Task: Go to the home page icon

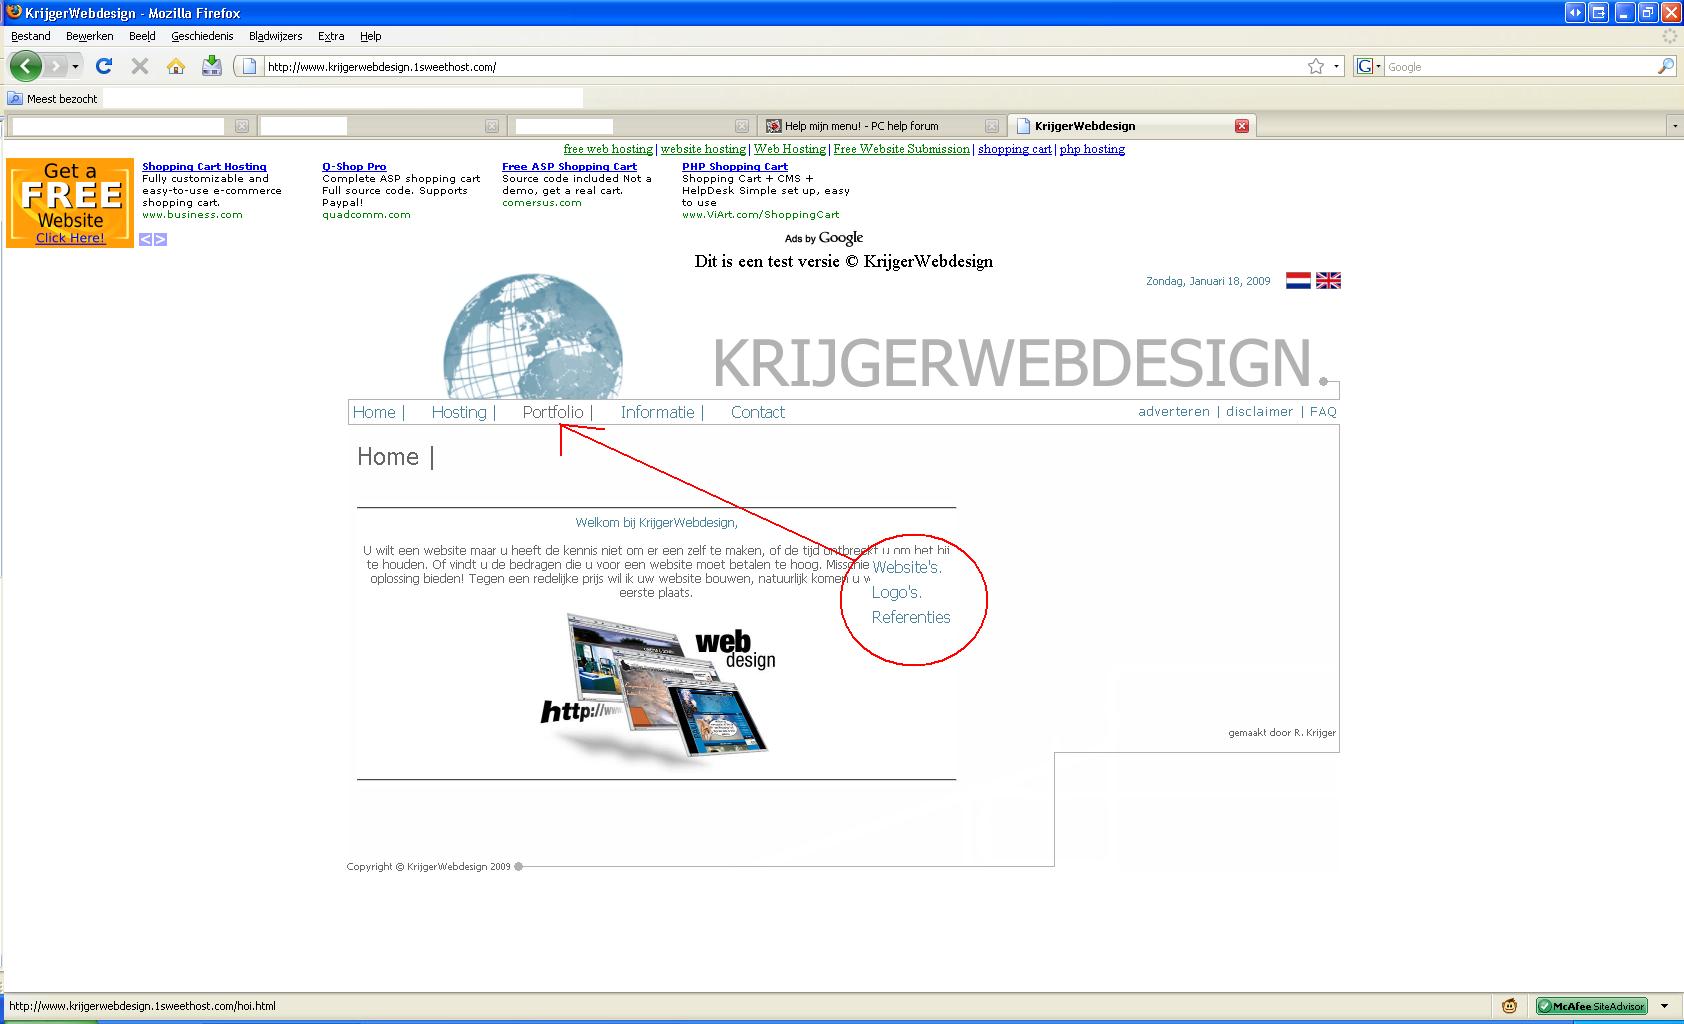Action: point(176,66)
